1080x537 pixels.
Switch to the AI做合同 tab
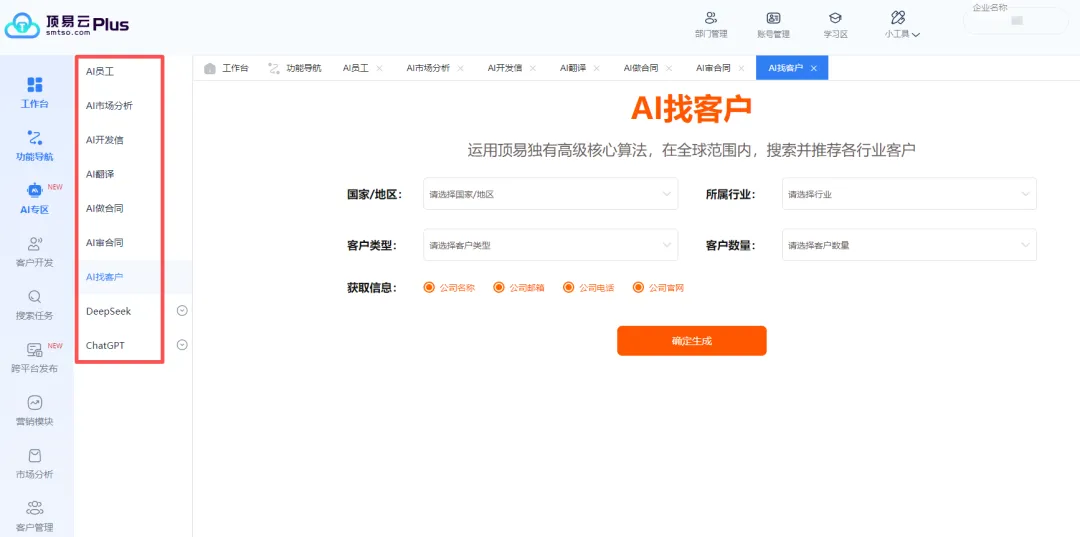[x=641, y=68]
